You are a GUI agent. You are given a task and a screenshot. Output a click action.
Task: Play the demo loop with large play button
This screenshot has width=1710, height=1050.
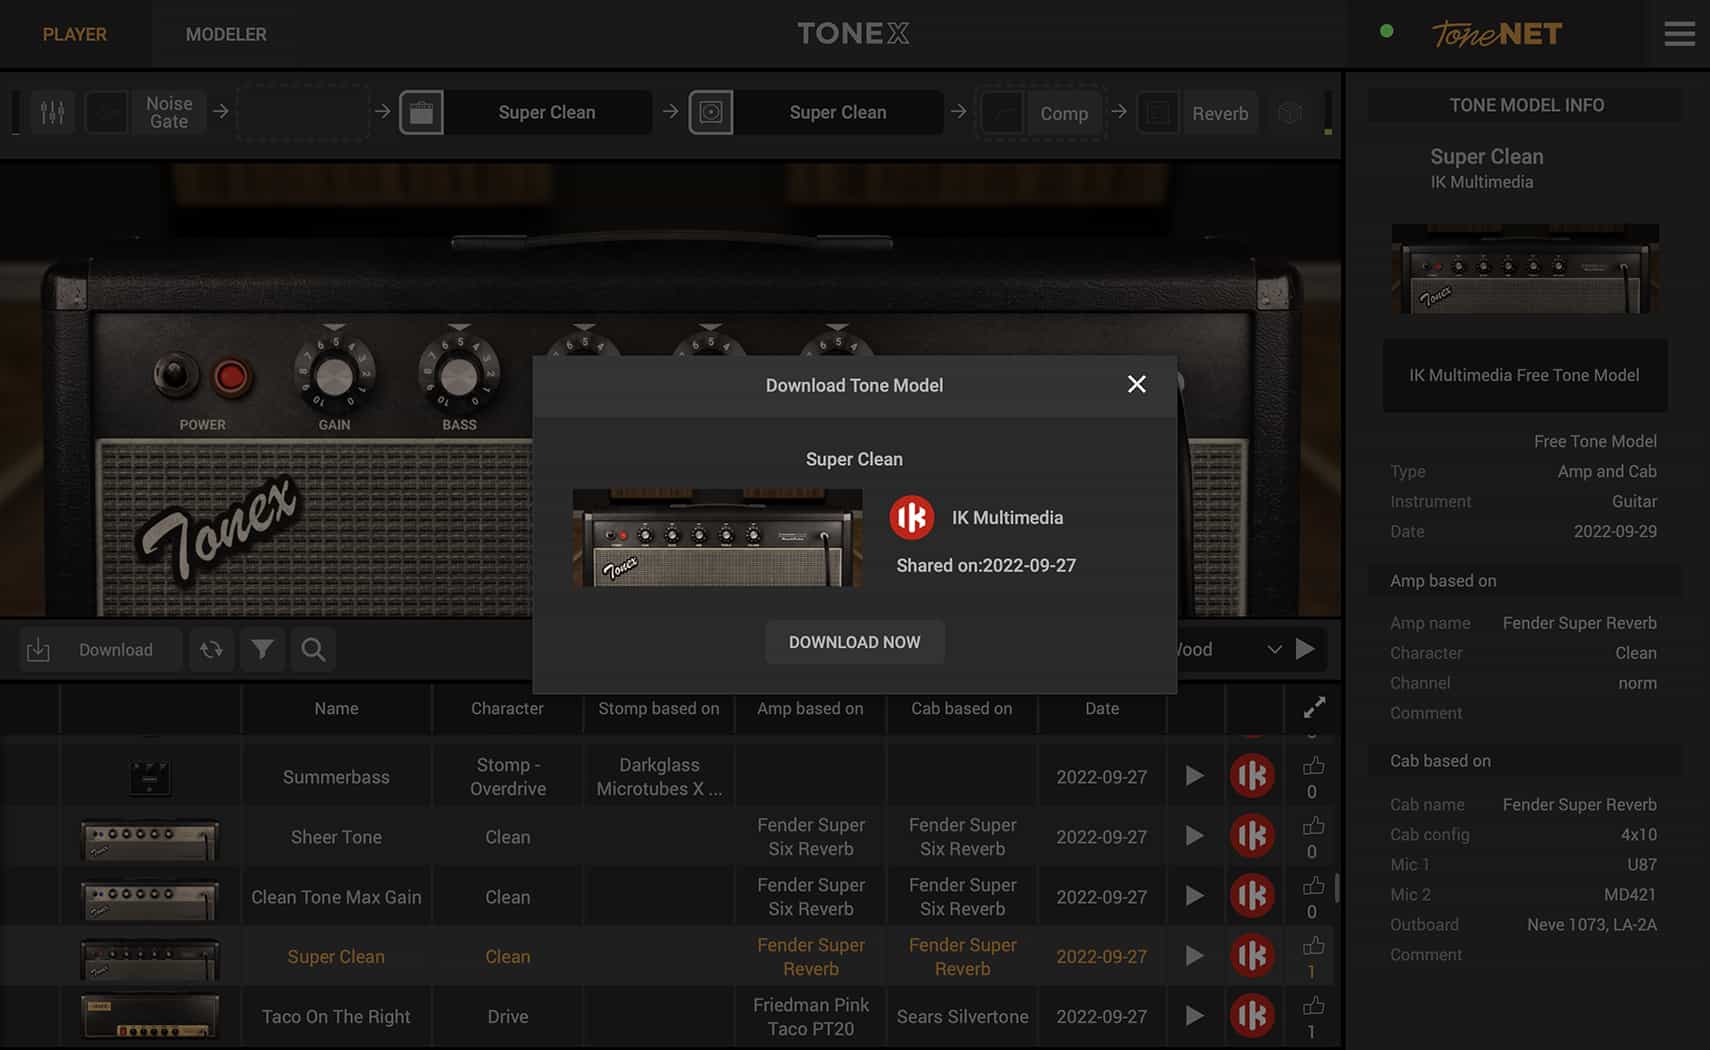click(1305, 649)
